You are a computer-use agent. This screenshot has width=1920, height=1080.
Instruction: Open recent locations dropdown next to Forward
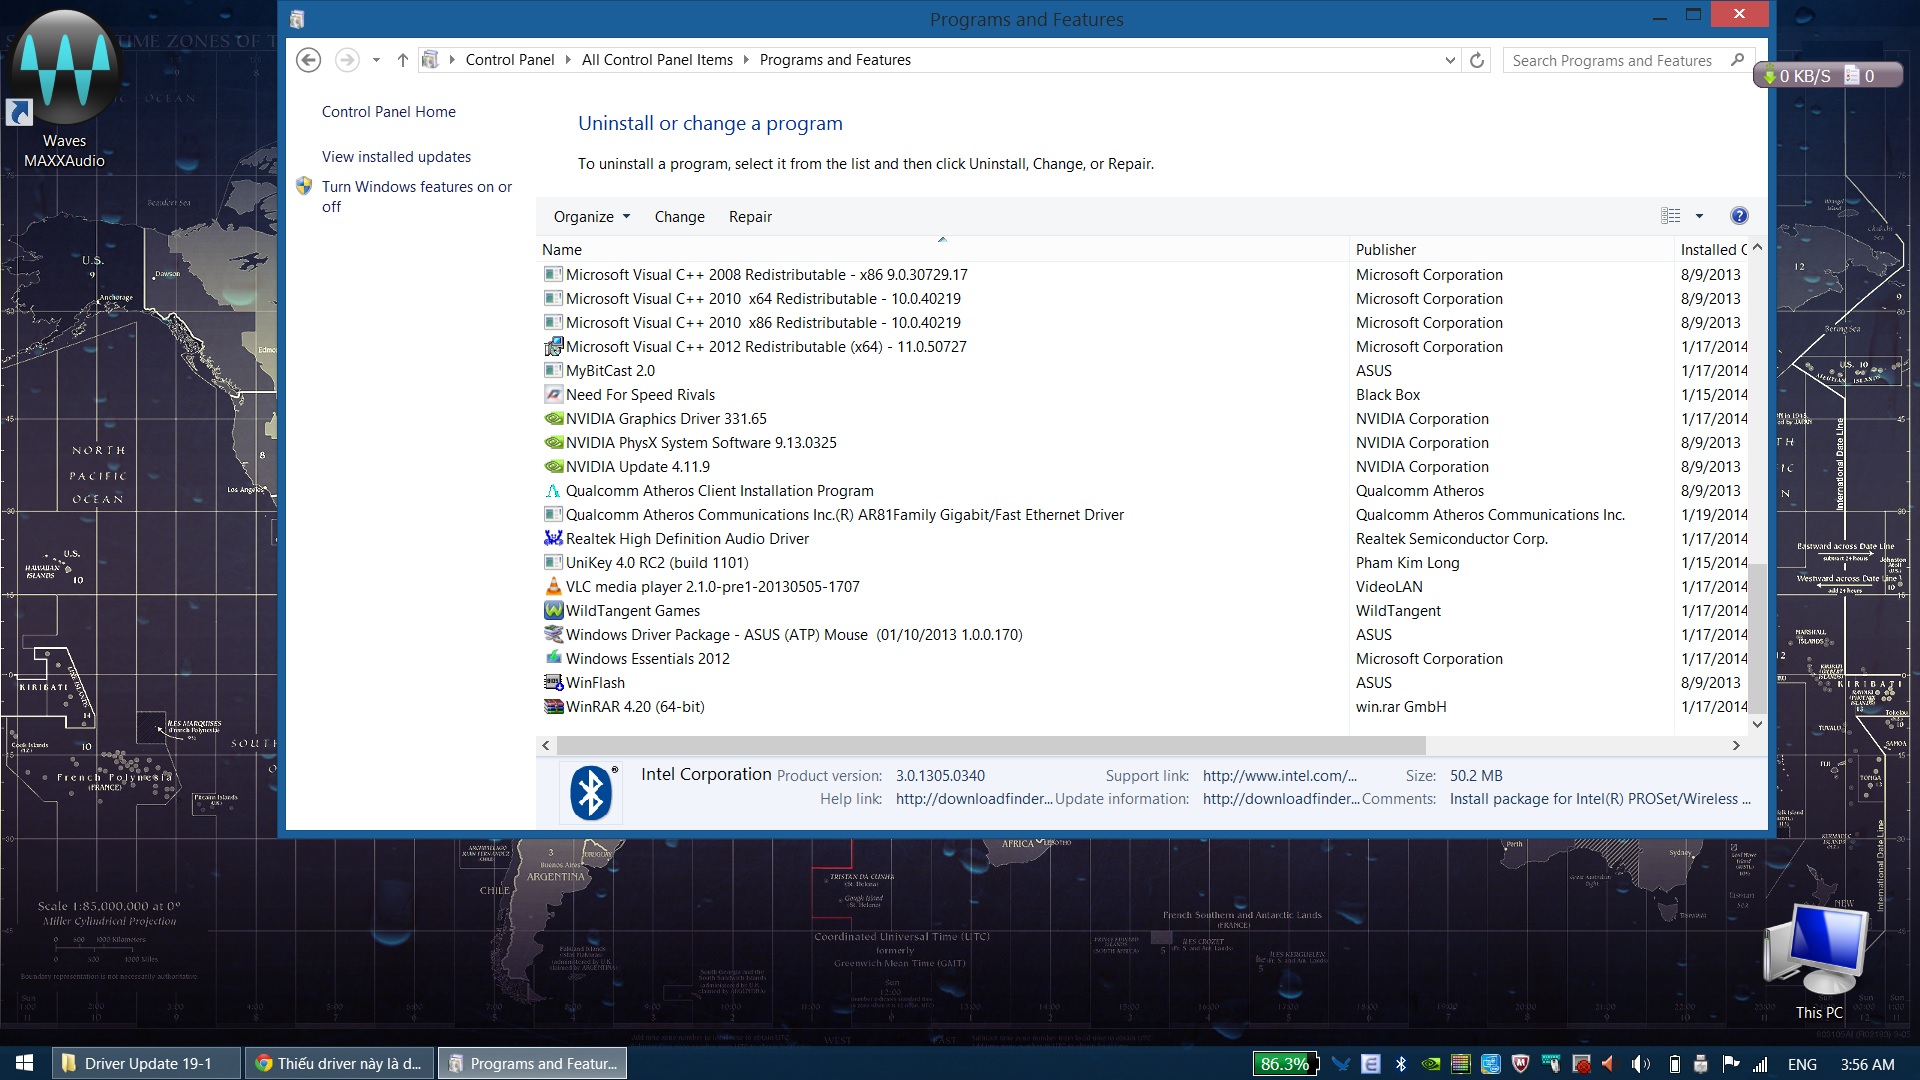(376, 60)
